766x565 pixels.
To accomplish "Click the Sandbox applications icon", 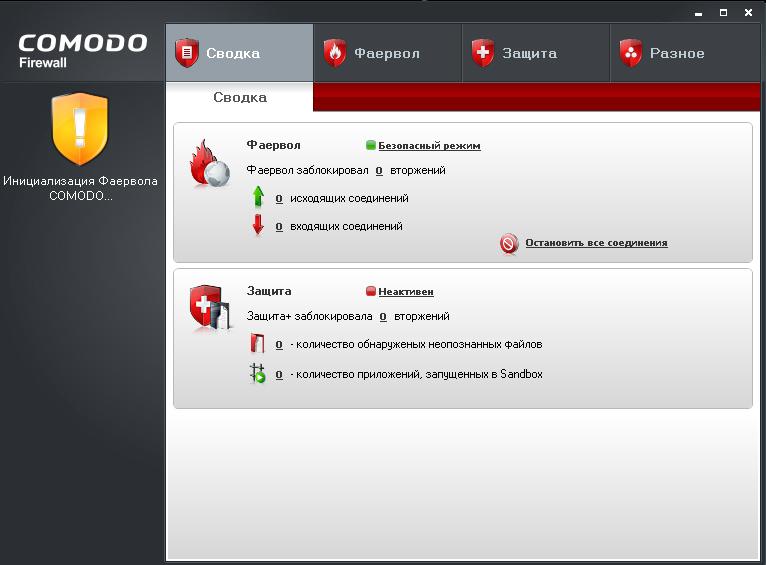I will (257, 374).
